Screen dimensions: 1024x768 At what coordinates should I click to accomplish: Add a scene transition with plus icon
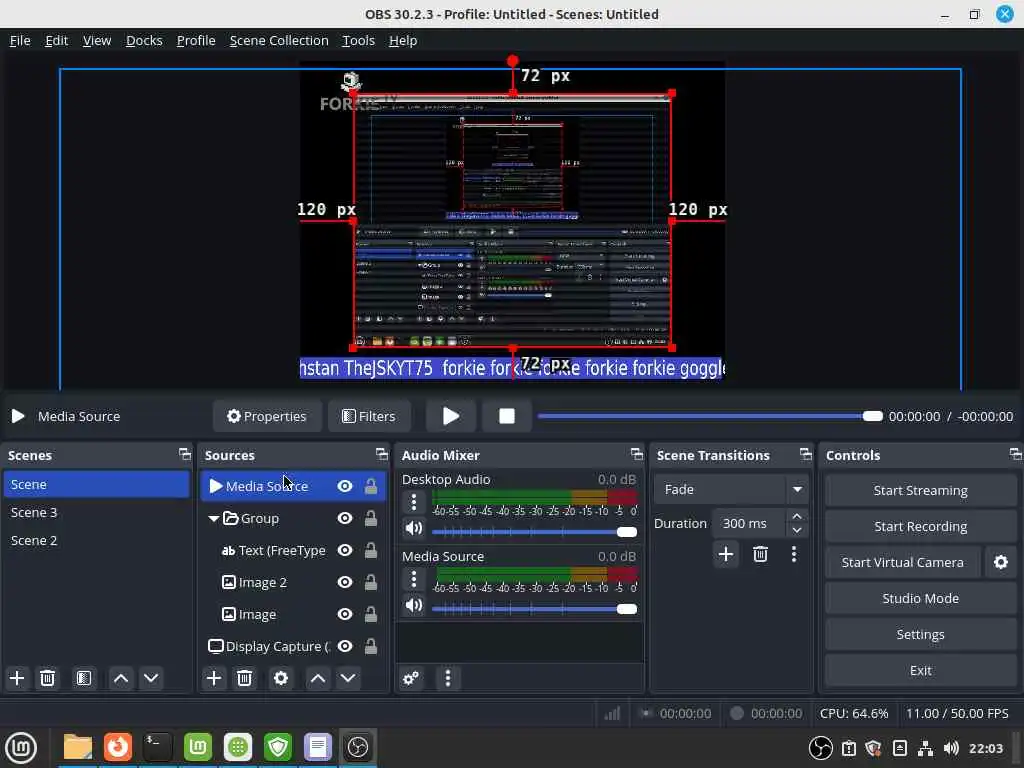coord(726,554)
